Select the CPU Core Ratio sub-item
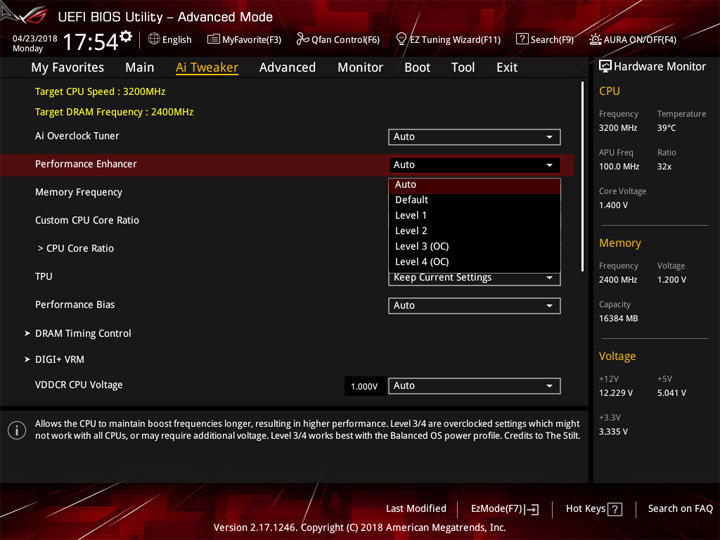This screenshot has height=540, width=720. [x=76, y=248]
